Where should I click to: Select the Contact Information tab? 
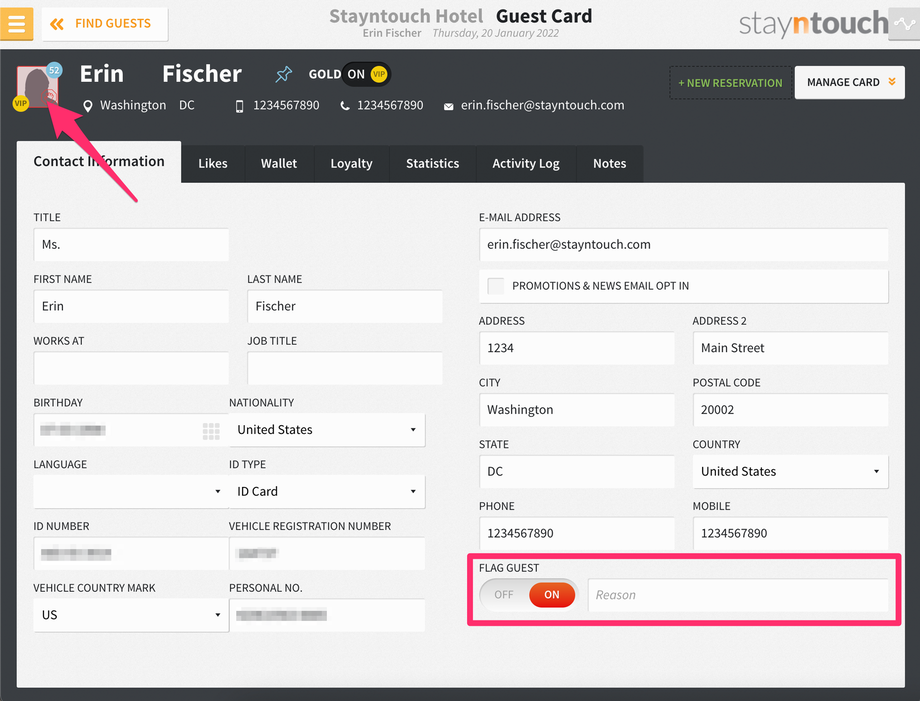click(99, 161)
